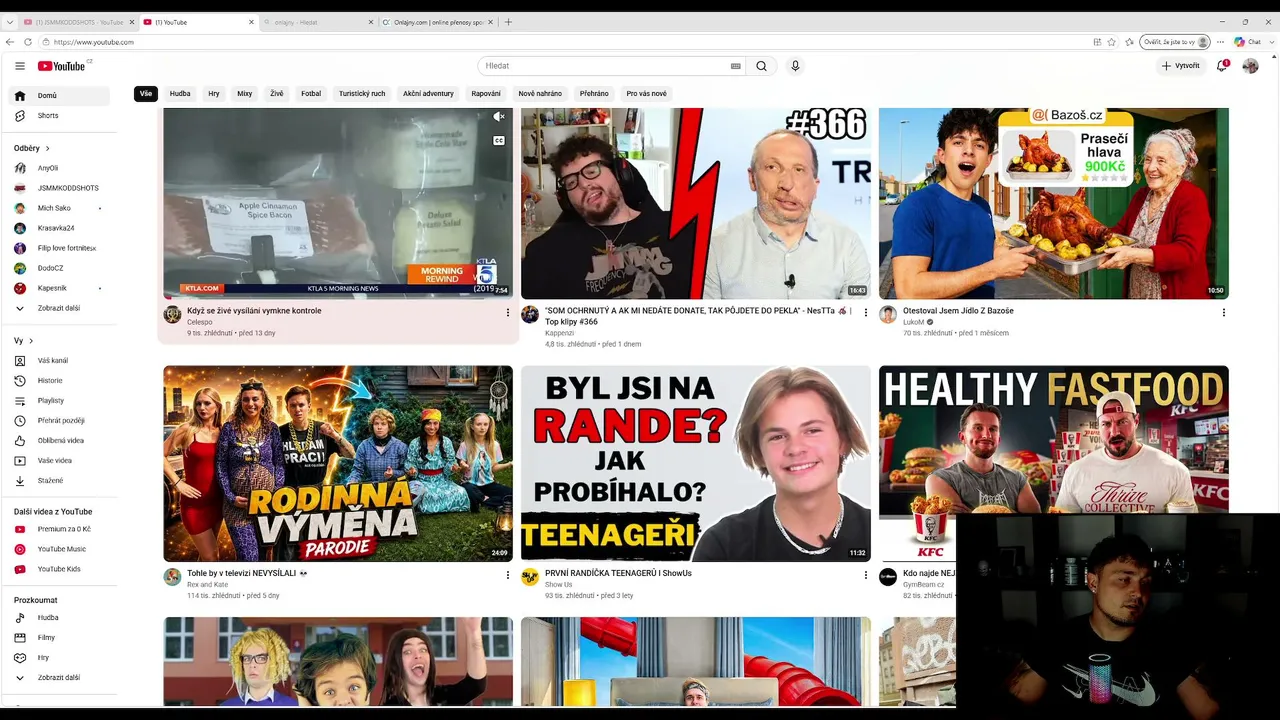
Task: Click the YouTube logo
Action: coord(62,66)
